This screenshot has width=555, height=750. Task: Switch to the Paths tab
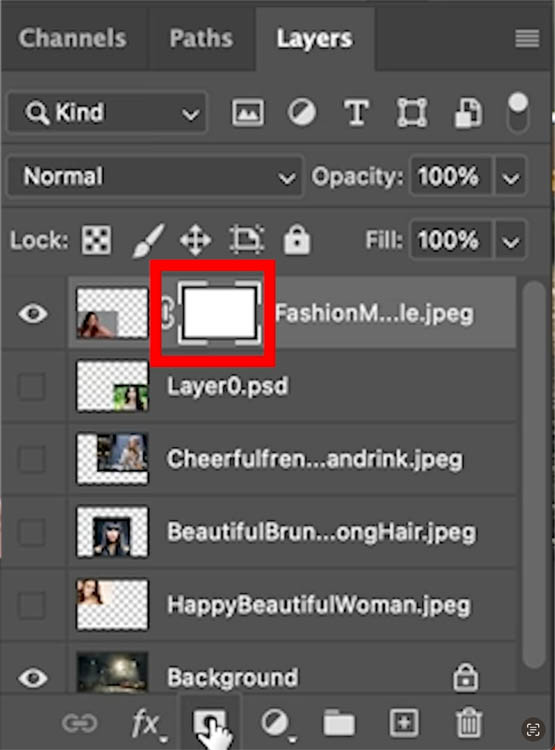201,38
